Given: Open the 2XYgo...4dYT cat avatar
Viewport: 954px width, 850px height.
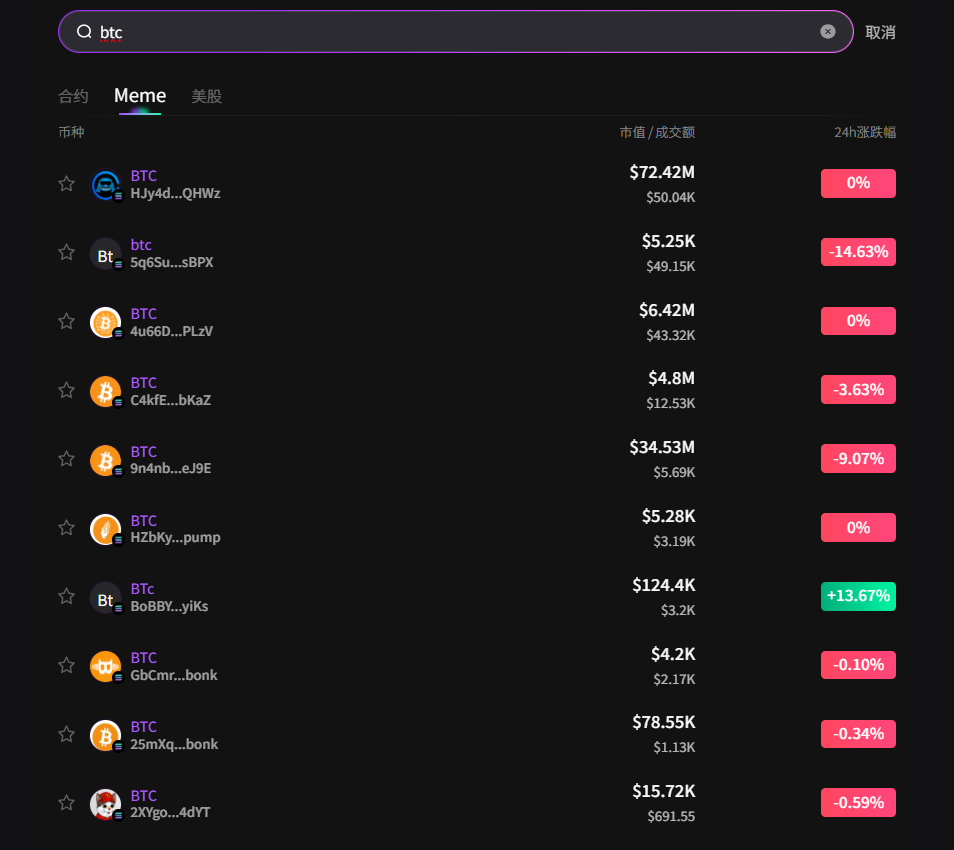Looking at the screenshot, I should click(106, 804).
